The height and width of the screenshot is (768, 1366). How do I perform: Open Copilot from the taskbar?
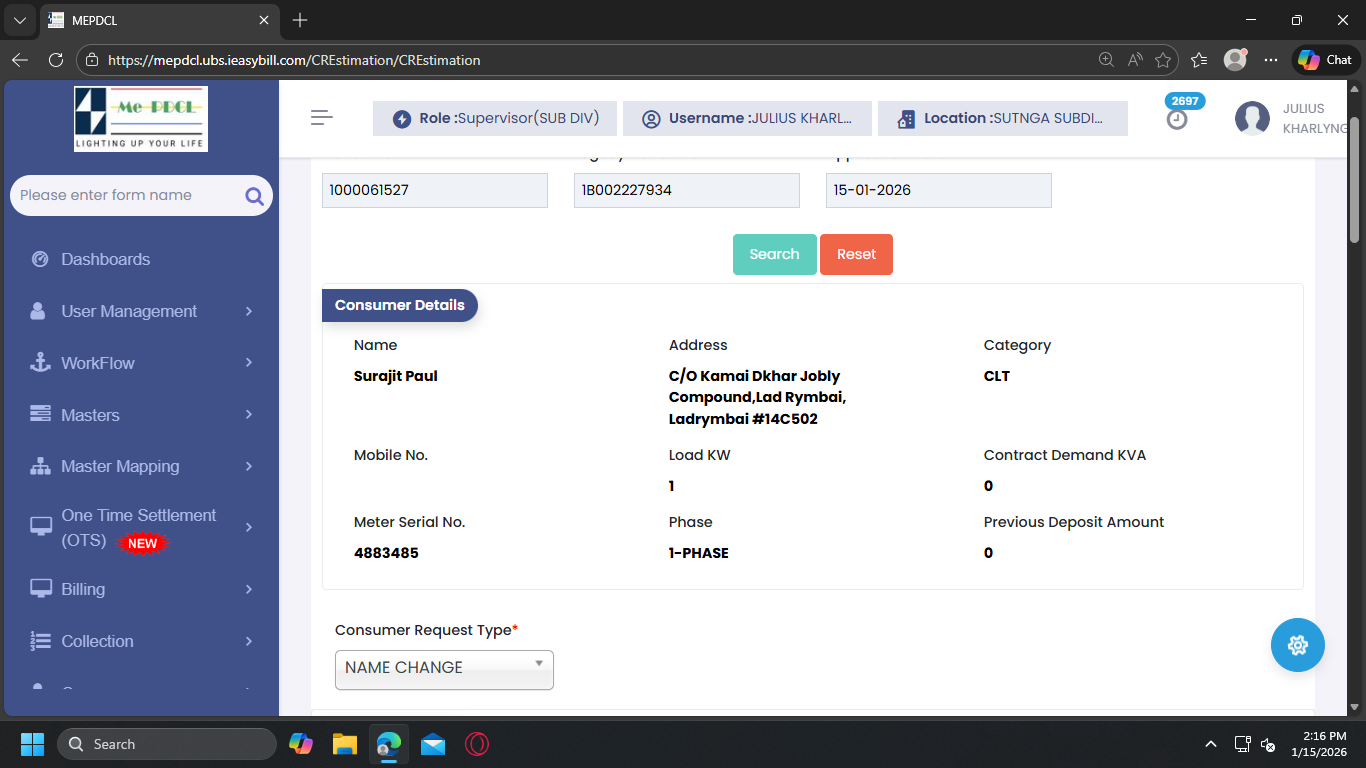point(301,744)
